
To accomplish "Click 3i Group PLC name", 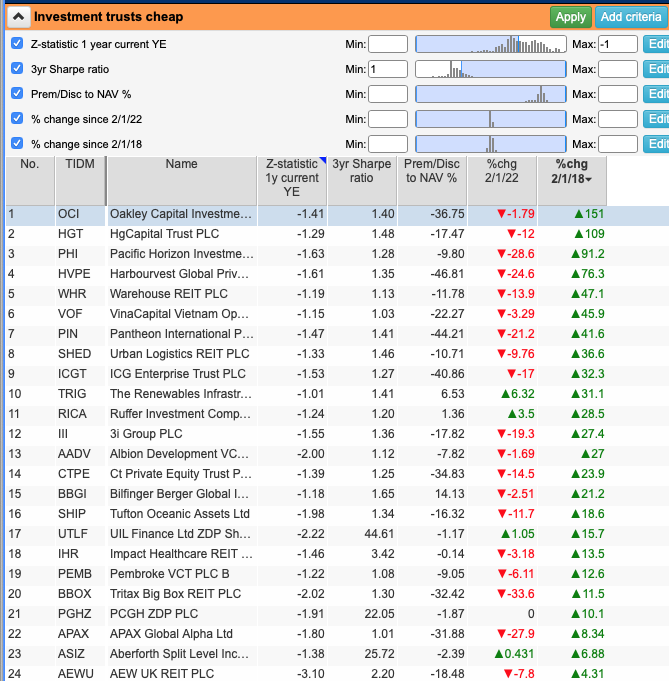I will [146, 433].
